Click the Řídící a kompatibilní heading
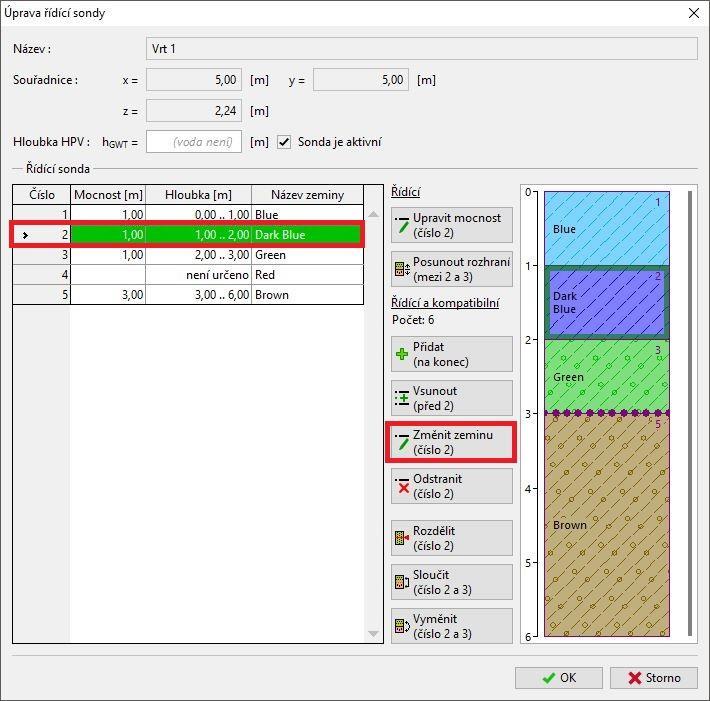Viewport: 710px width, 701px height. 445,302
